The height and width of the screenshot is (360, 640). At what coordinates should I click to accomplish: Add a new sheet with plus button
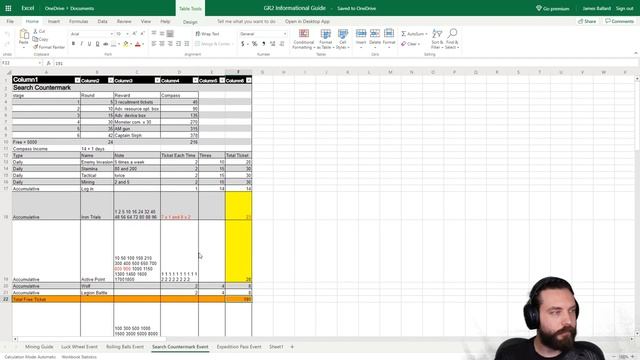tap(292, 347)
